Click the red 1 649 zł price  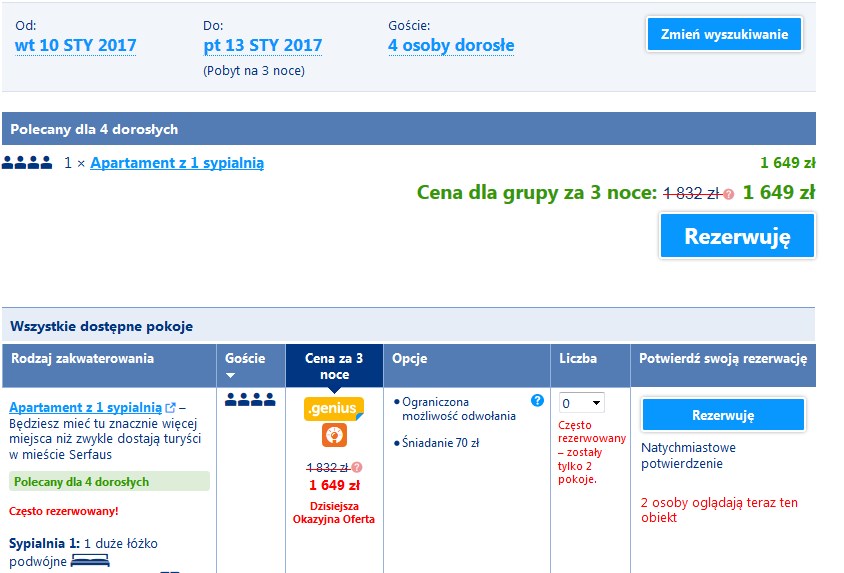coord(334,485)
